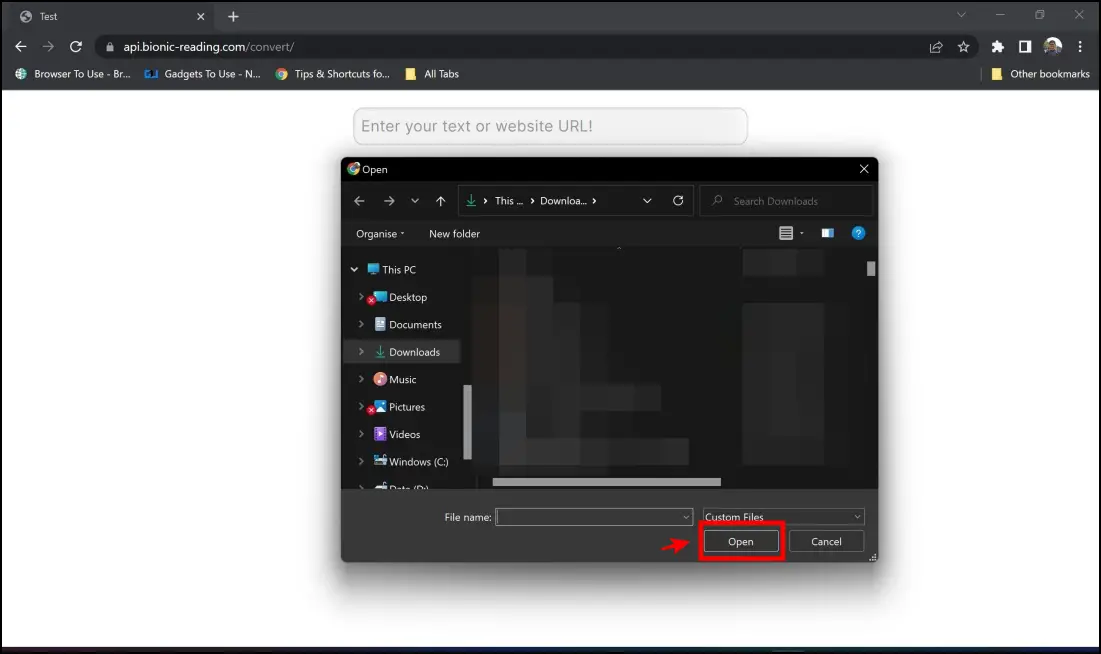Open the Custom Files type dropdown
Viewport: 1101px width, 654px height.
pyautogui.click(x=784, y=517)
